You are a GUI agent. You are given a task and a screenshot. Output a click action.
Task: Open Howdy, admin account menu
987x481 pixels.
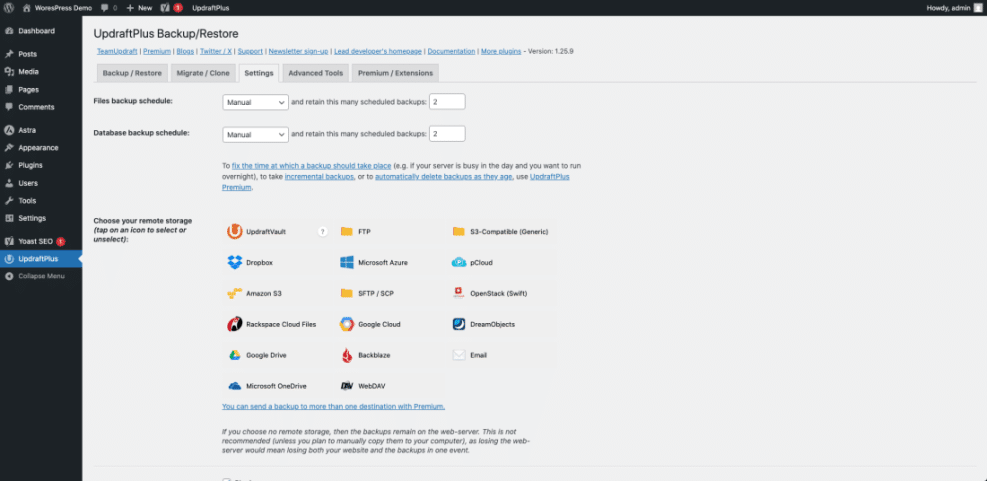tap(954, 8)
